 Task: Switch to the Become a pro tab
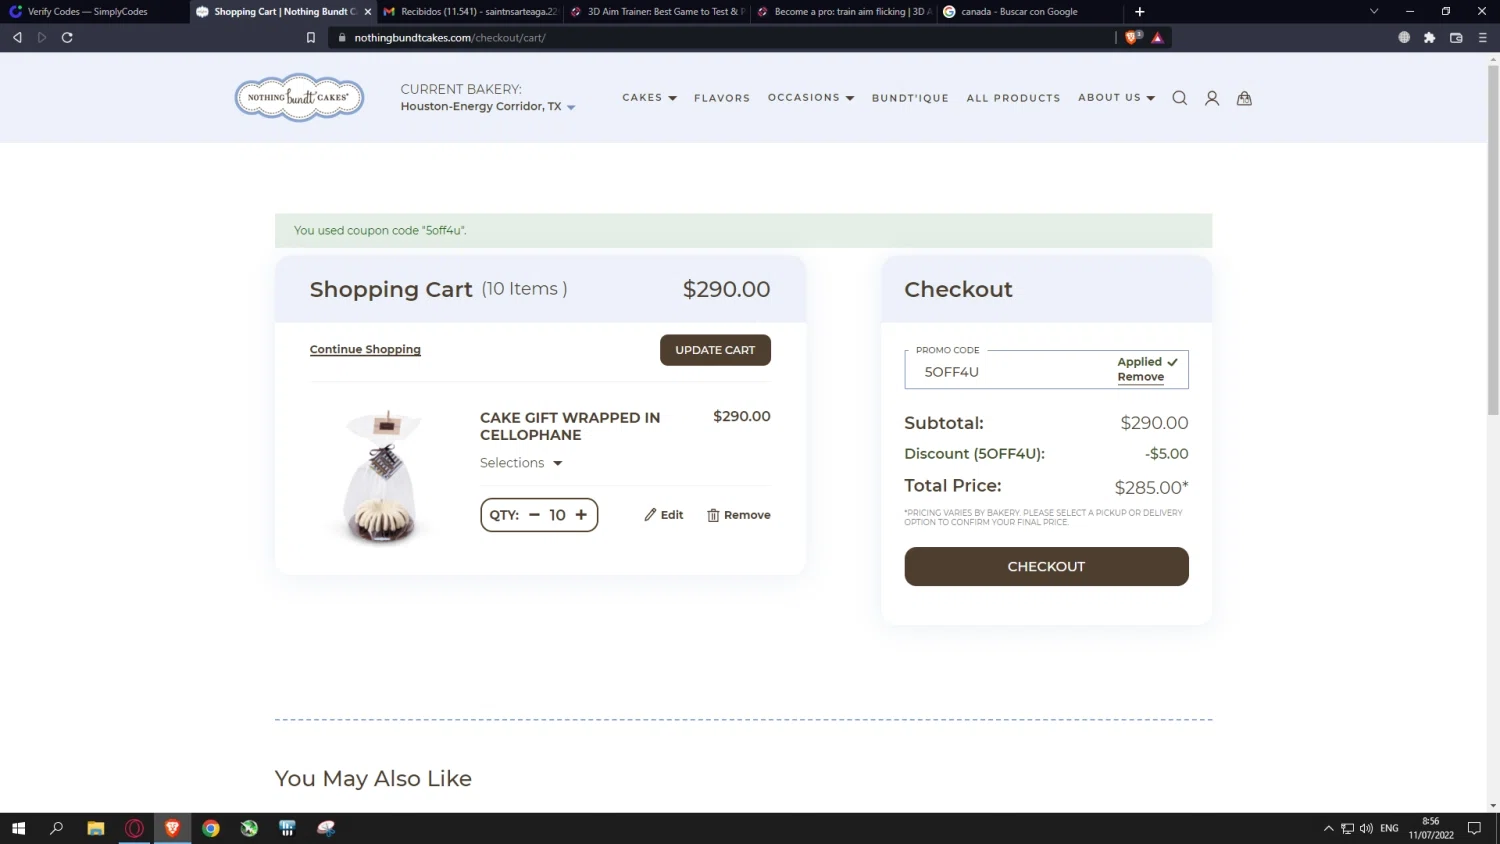pyautogui.click(x=843, y=12)
